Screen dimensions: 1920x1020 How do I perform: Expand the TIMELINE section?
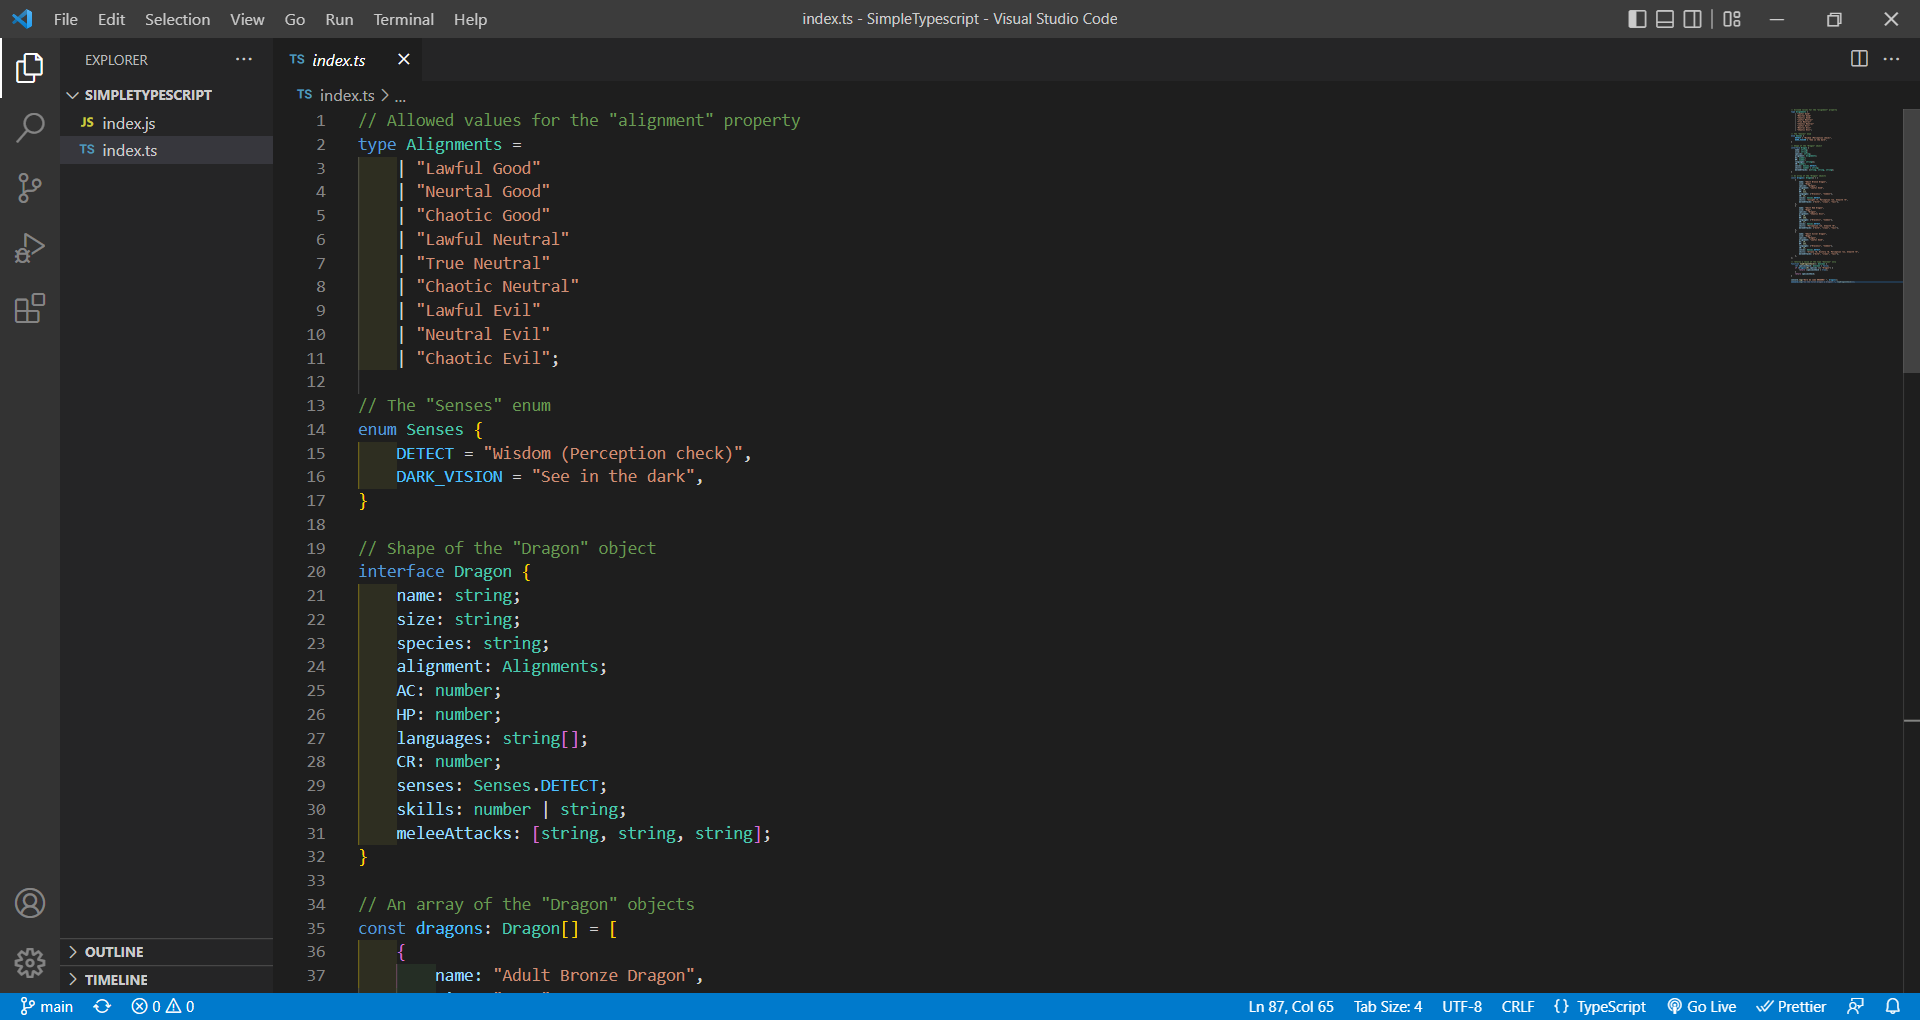tap(166, 980)
